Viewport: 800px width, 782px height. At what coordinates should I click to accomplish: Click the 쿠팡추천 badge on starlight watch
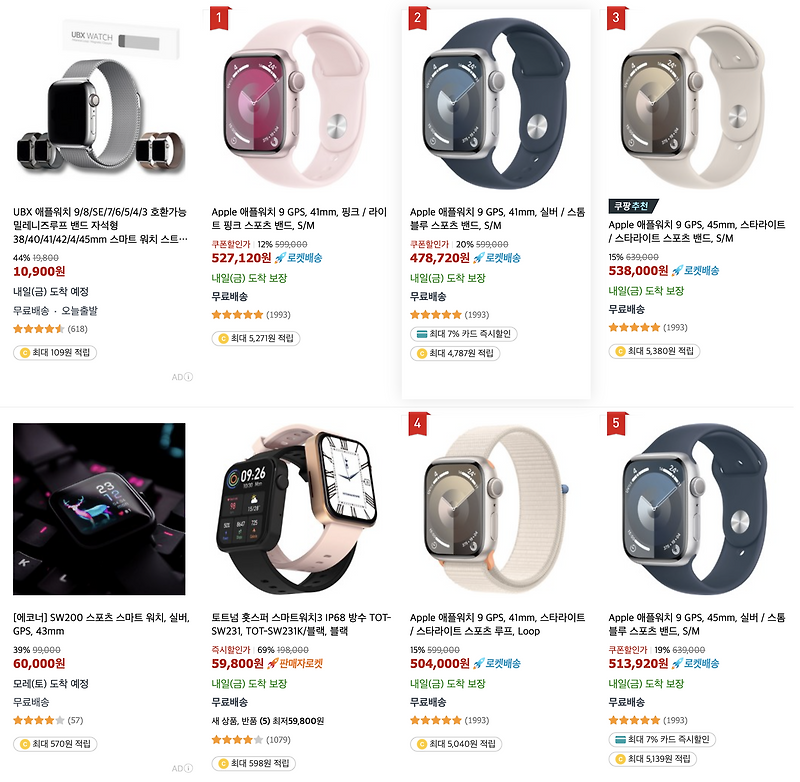(633, 207)
